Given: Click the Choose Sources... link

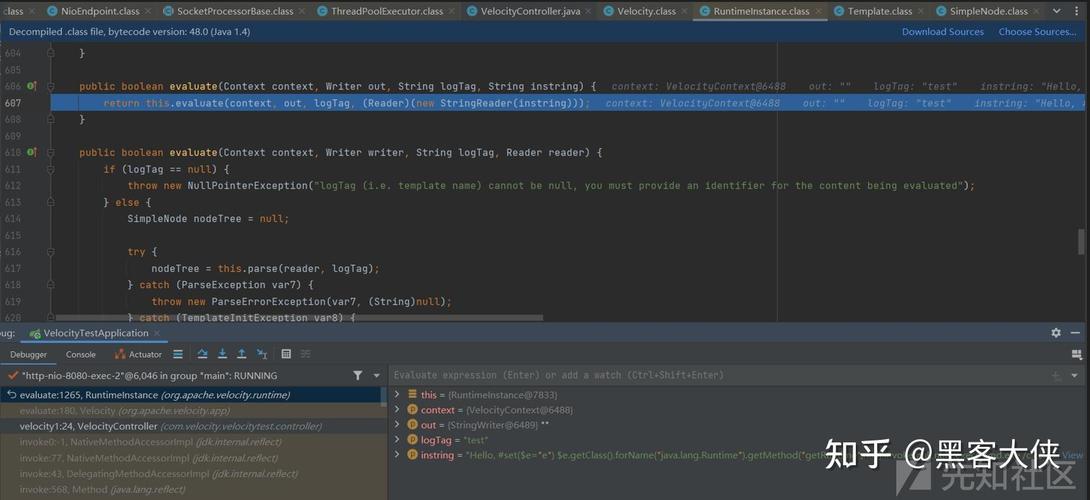Looking at the screenshot, I should click(x=1037, y=31).
